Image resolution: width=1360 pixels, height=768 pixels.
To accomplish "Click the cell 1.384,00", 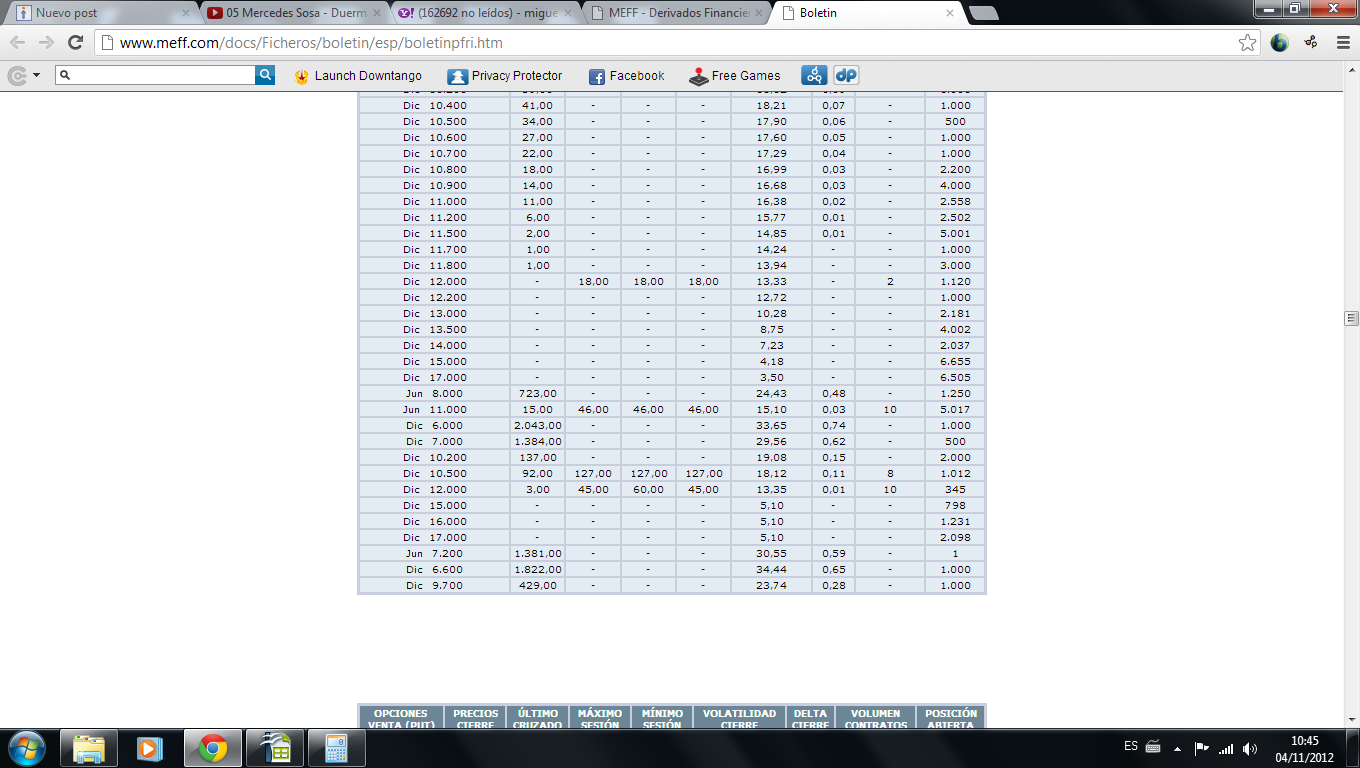I will (537, 441).
